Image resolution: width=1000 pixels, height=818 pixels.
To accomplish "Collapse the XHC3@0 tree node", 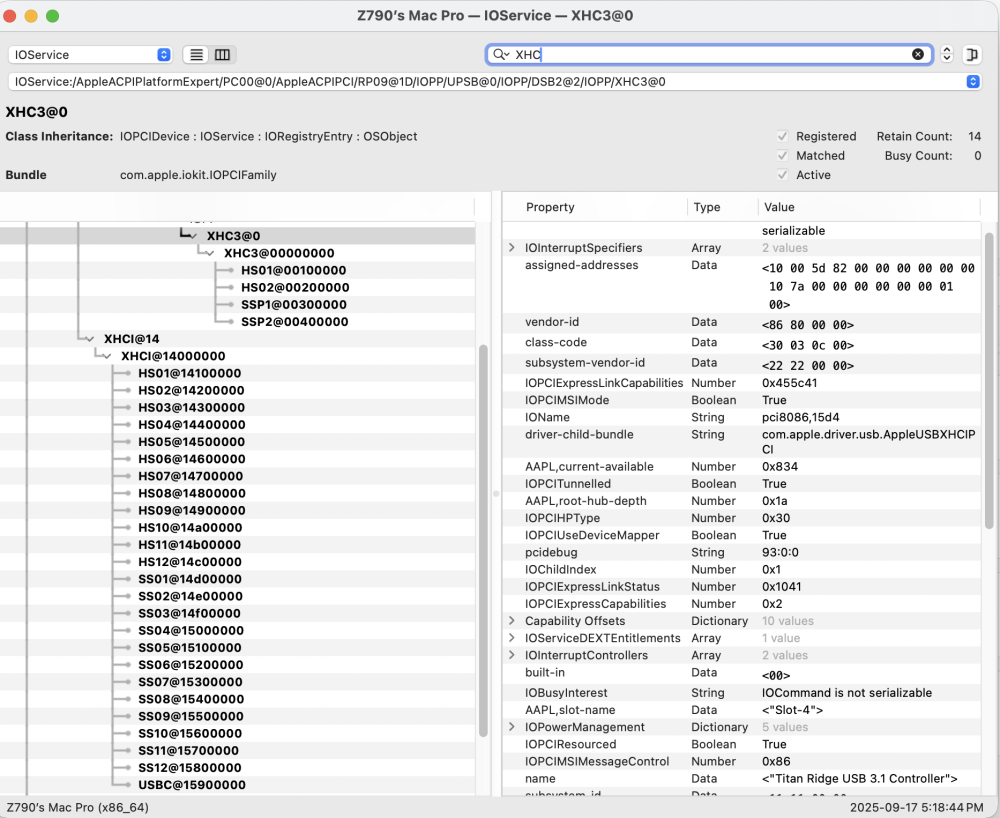I will coord(194,237).
